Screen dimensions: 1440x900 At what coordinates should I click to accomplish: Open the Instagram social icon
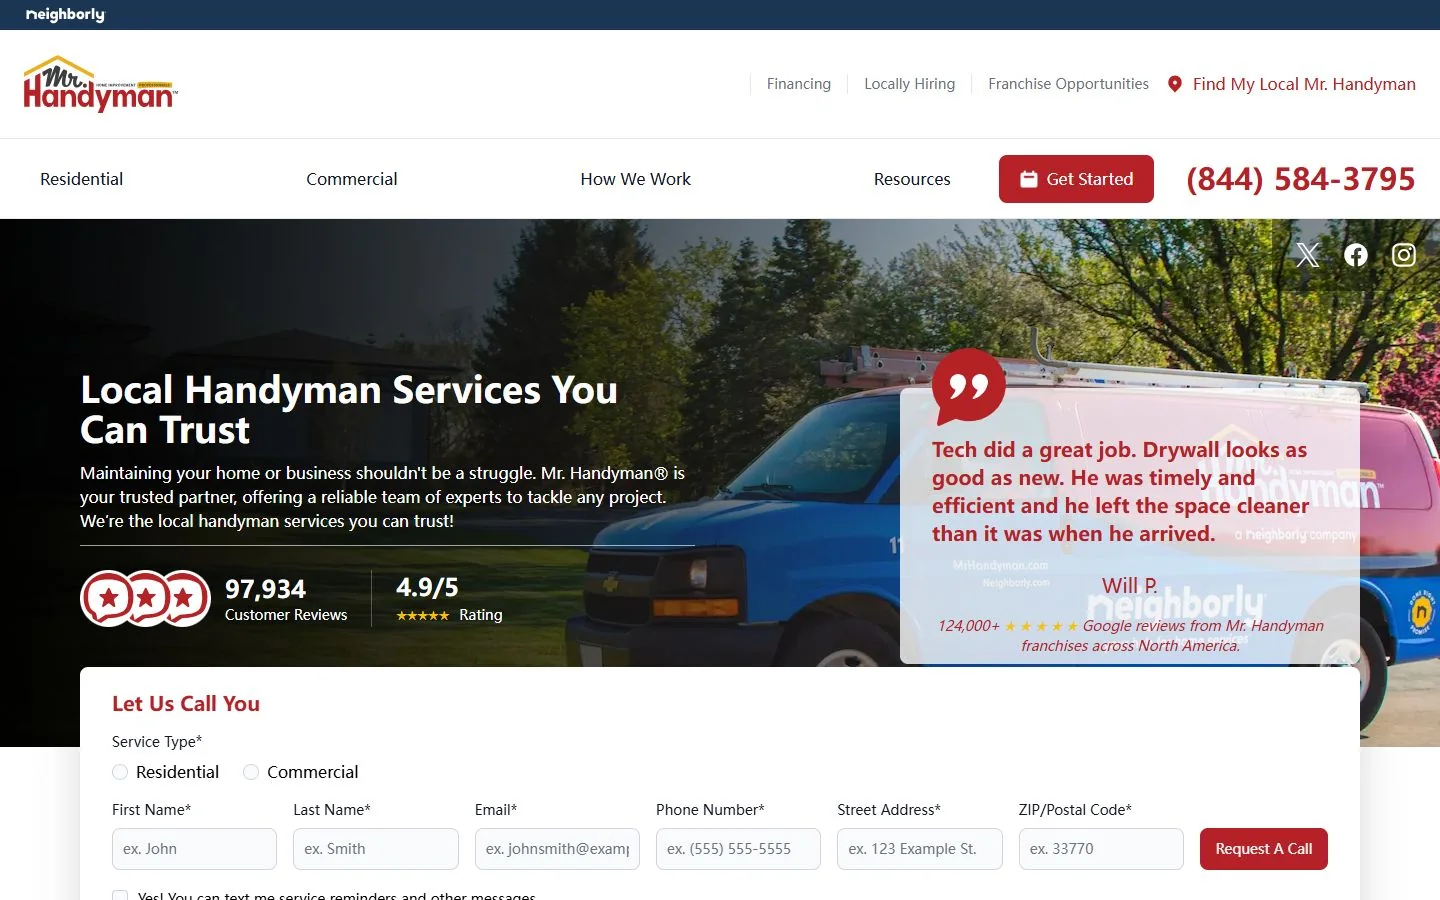point(1404,255)
